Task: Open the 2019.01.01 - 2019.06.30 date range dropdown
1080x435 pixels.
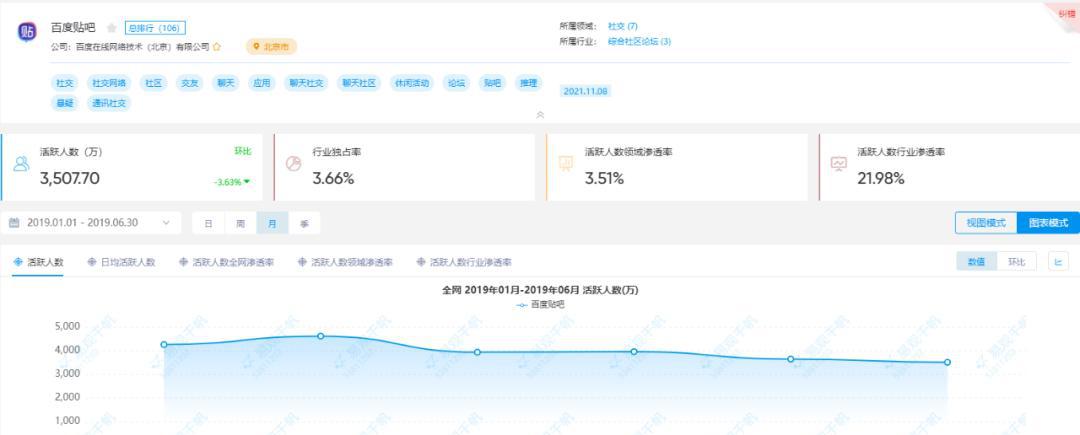Action: pos(90,223)
